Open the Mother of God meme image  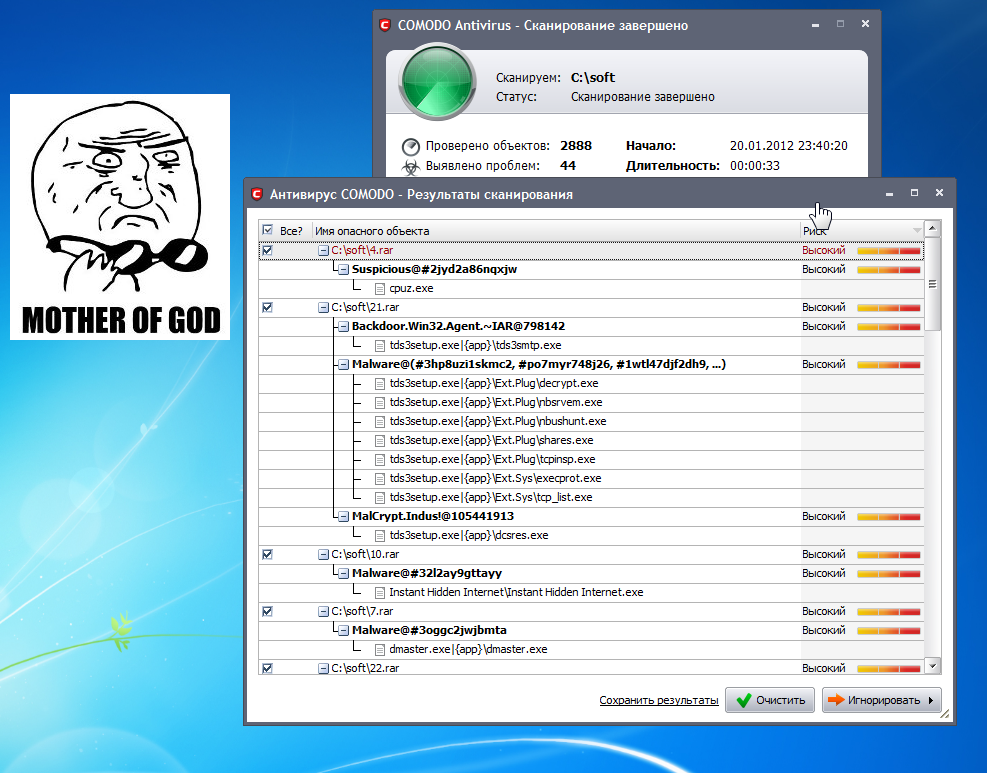120,217
